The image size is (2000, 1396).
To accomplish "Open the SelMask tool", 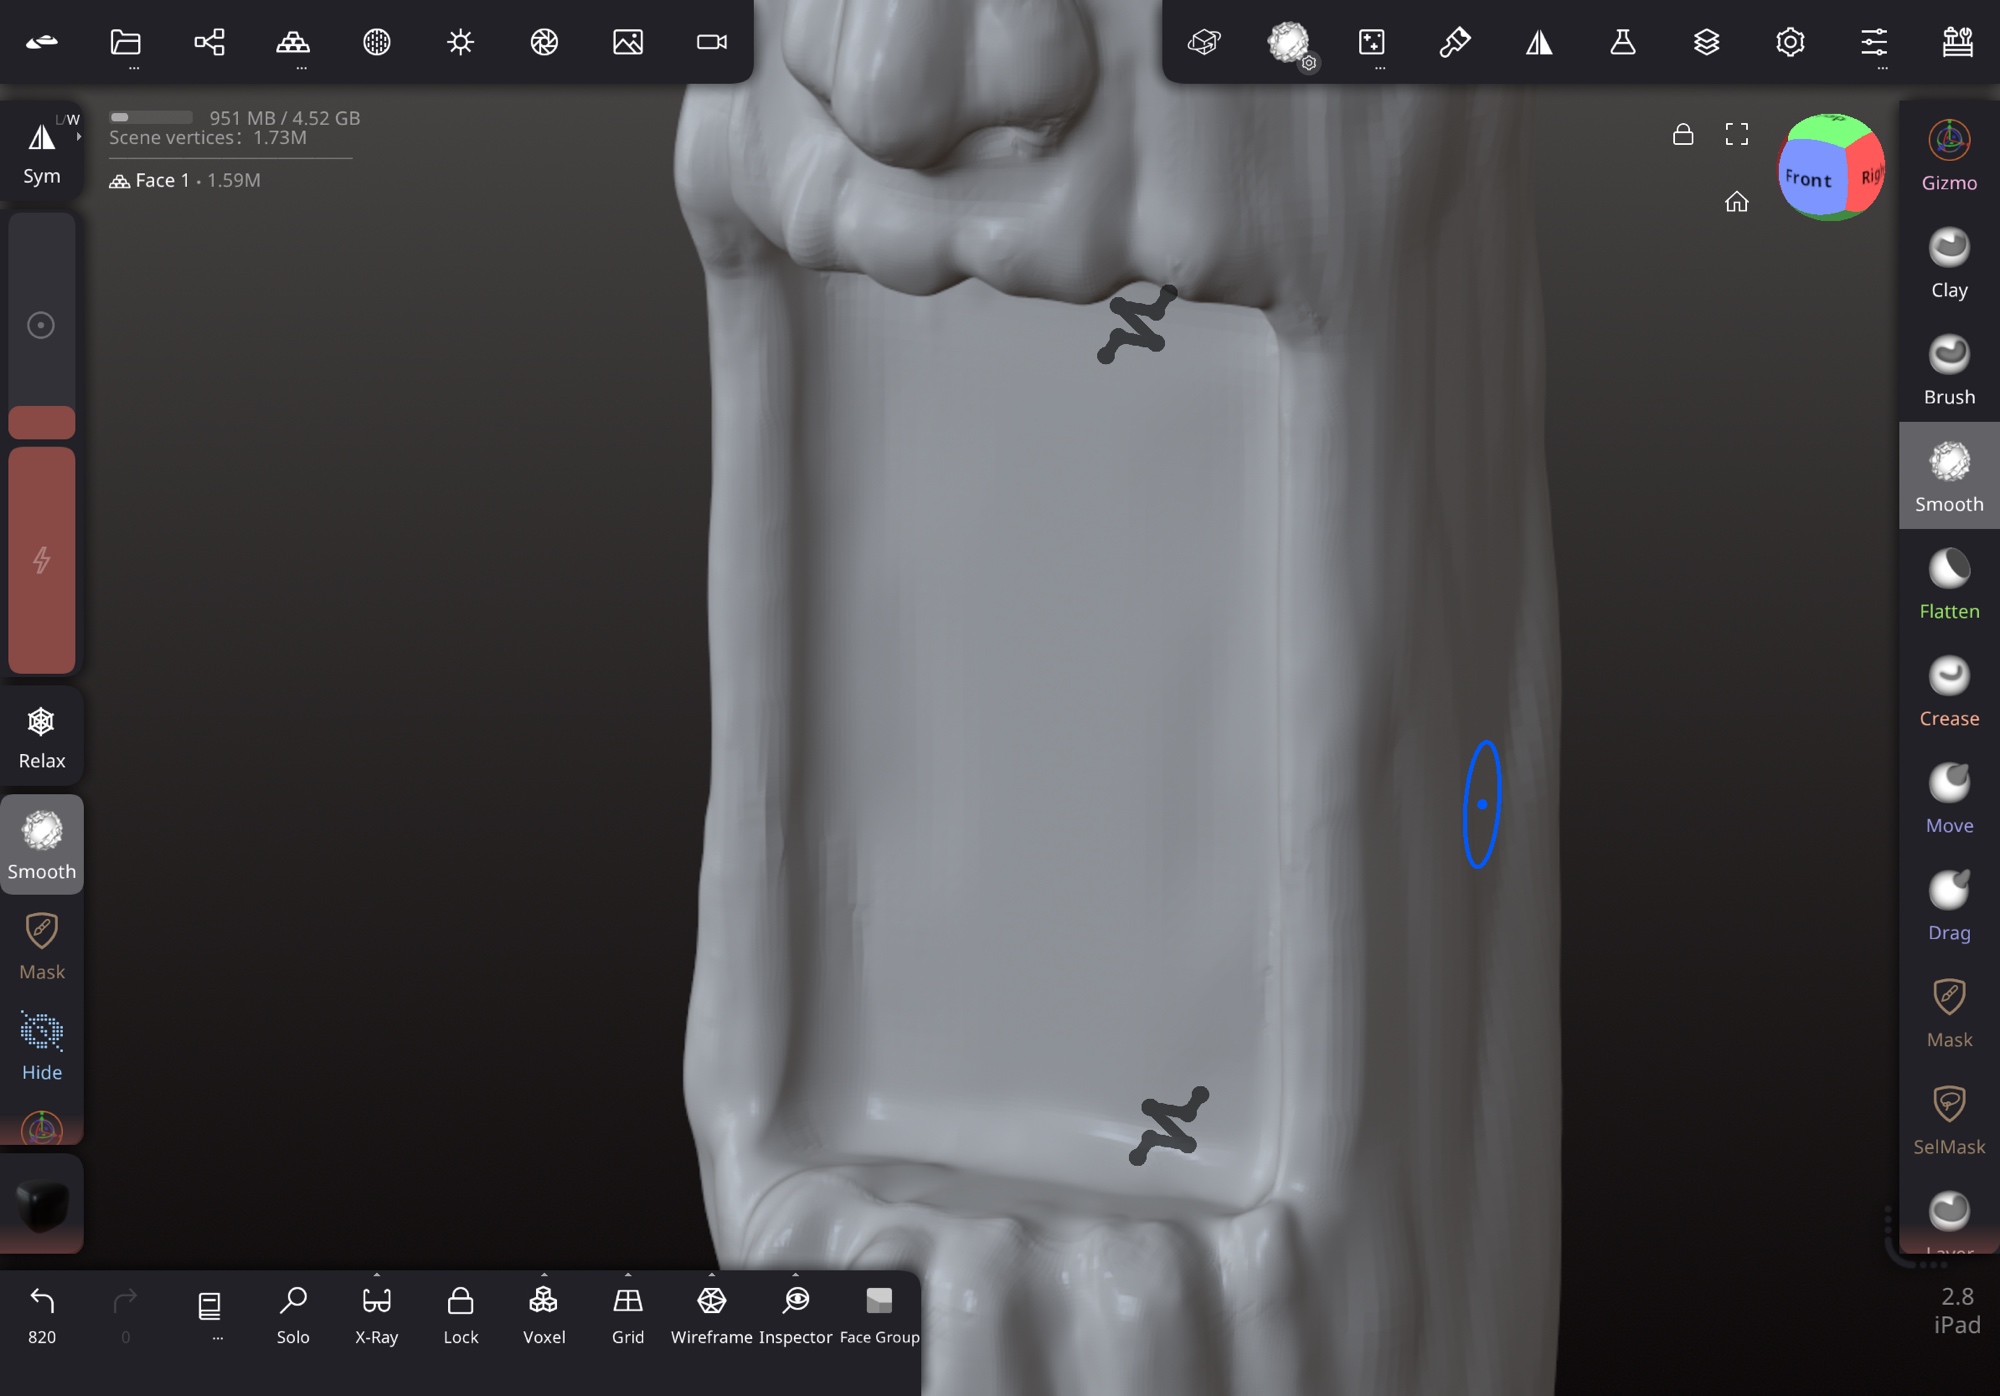I will [1948, 1120].
